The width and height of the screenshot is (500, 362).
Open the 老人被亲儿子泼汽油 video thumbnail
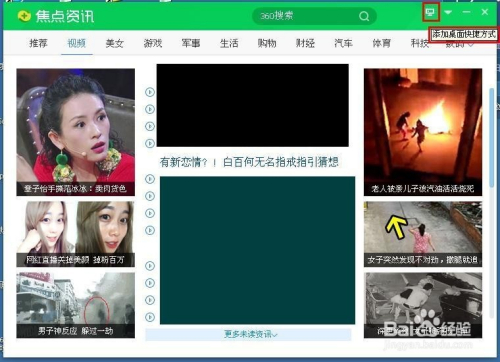[423, 132]
